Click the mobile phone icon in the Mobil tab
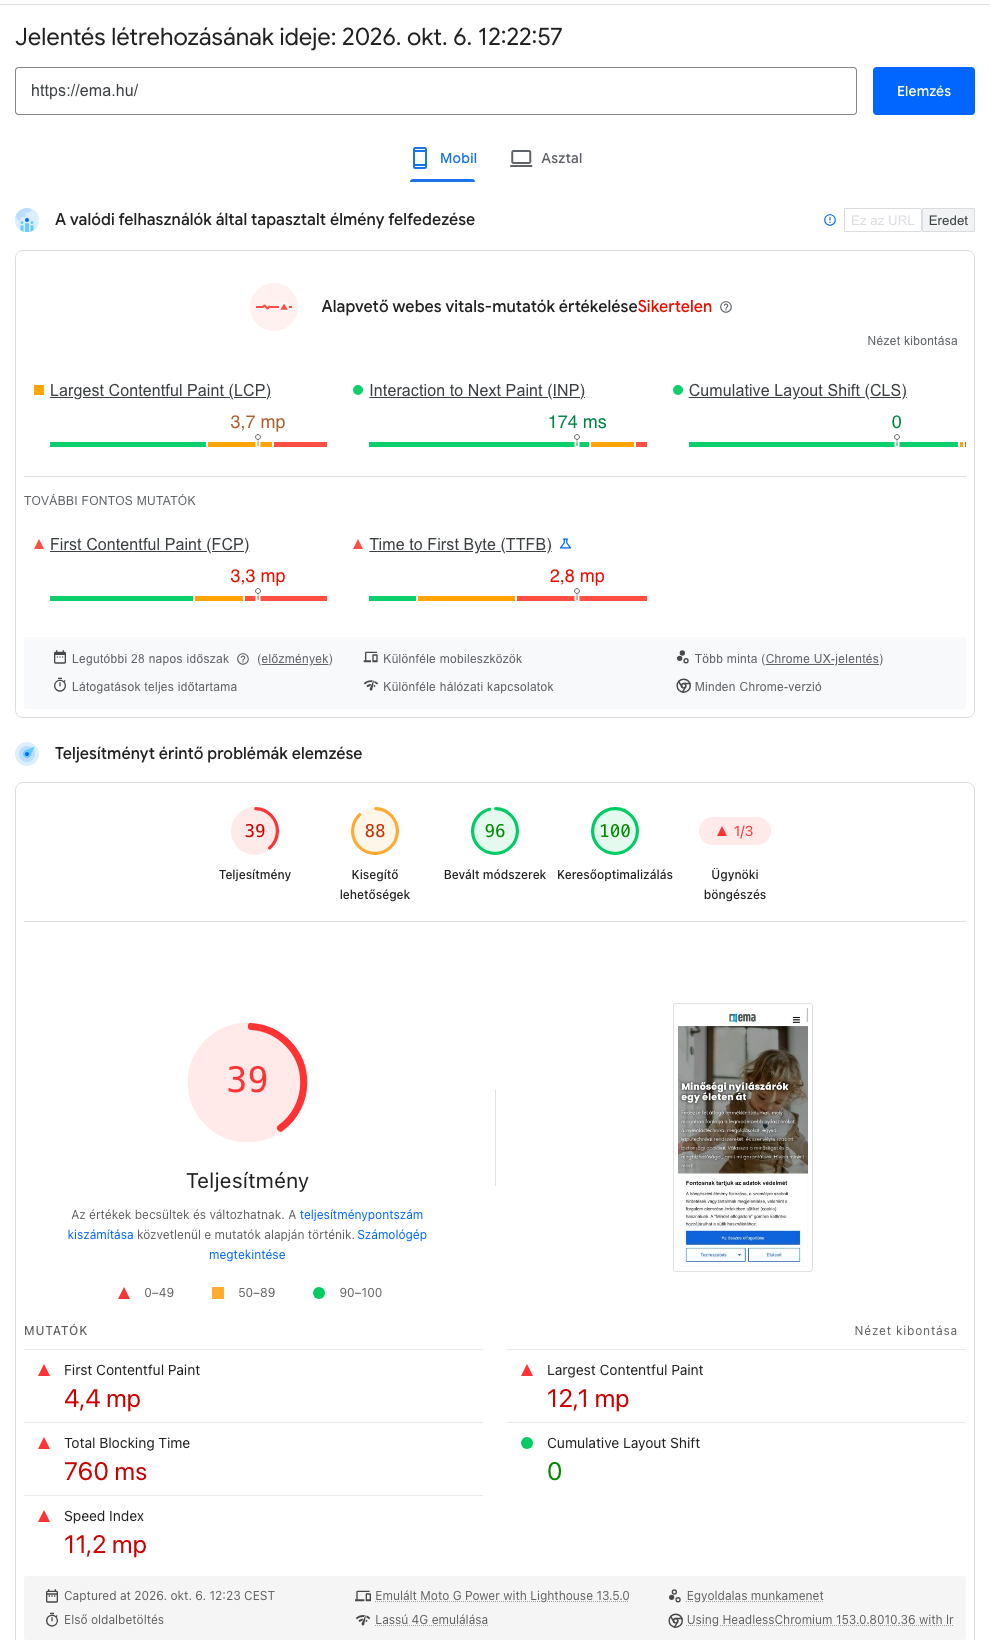Image resolution: width=990 pixels, height=1640 pixels. 420,158
